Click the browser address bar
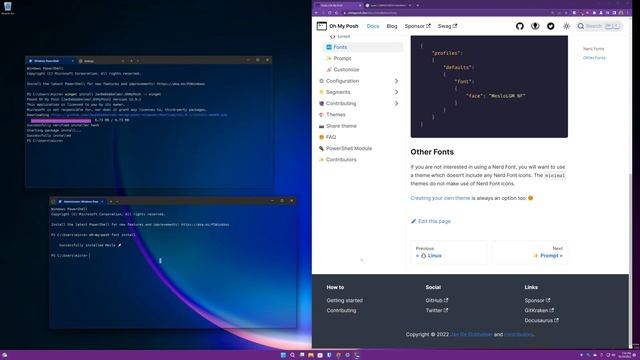The image size is (640, 360). click(x=445, y=13)
